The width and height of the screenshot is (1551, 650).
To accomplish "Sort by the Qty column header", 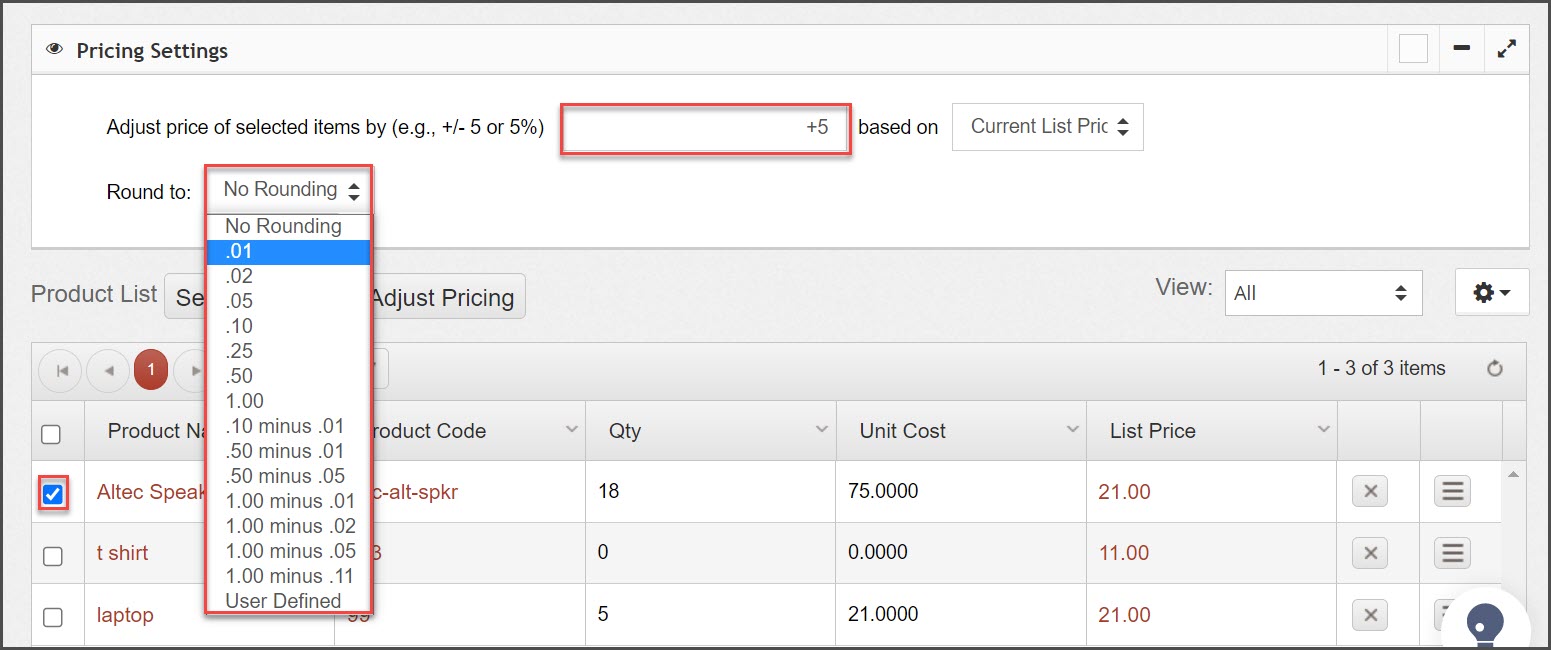I will pos(625,431).
